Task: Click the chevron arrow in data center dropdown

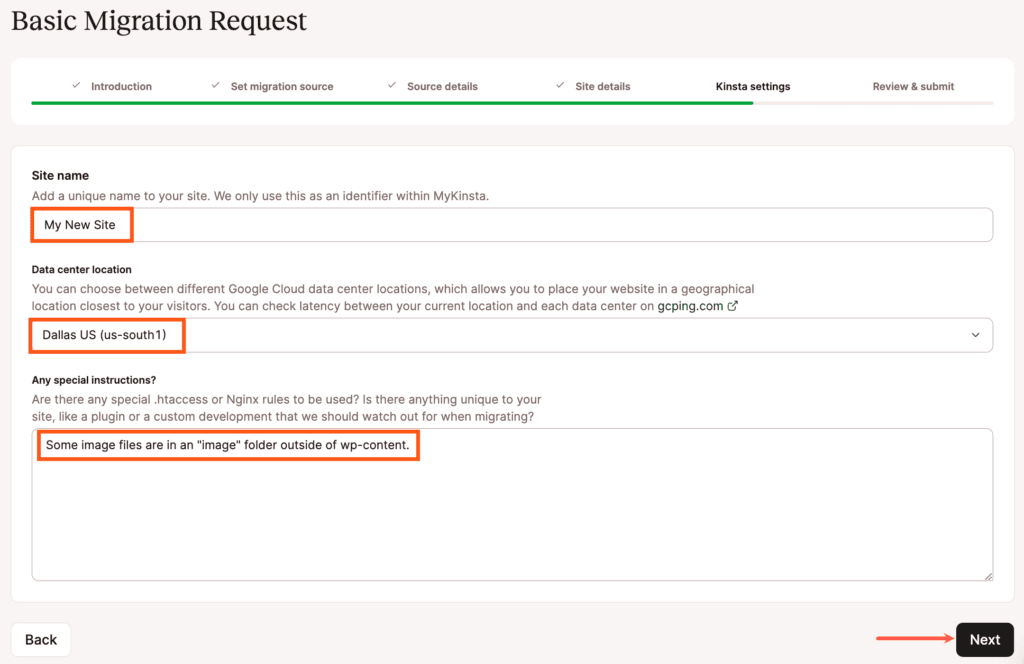Action: [975, 335]
